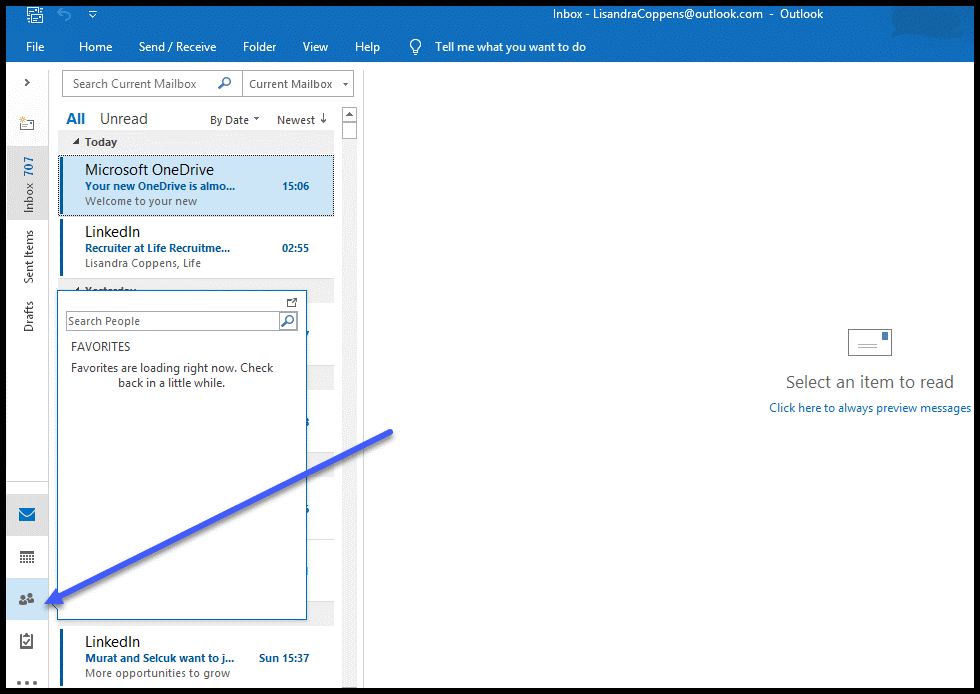Open the Calendar view icon
980x694 pixels.
[27, 557]
